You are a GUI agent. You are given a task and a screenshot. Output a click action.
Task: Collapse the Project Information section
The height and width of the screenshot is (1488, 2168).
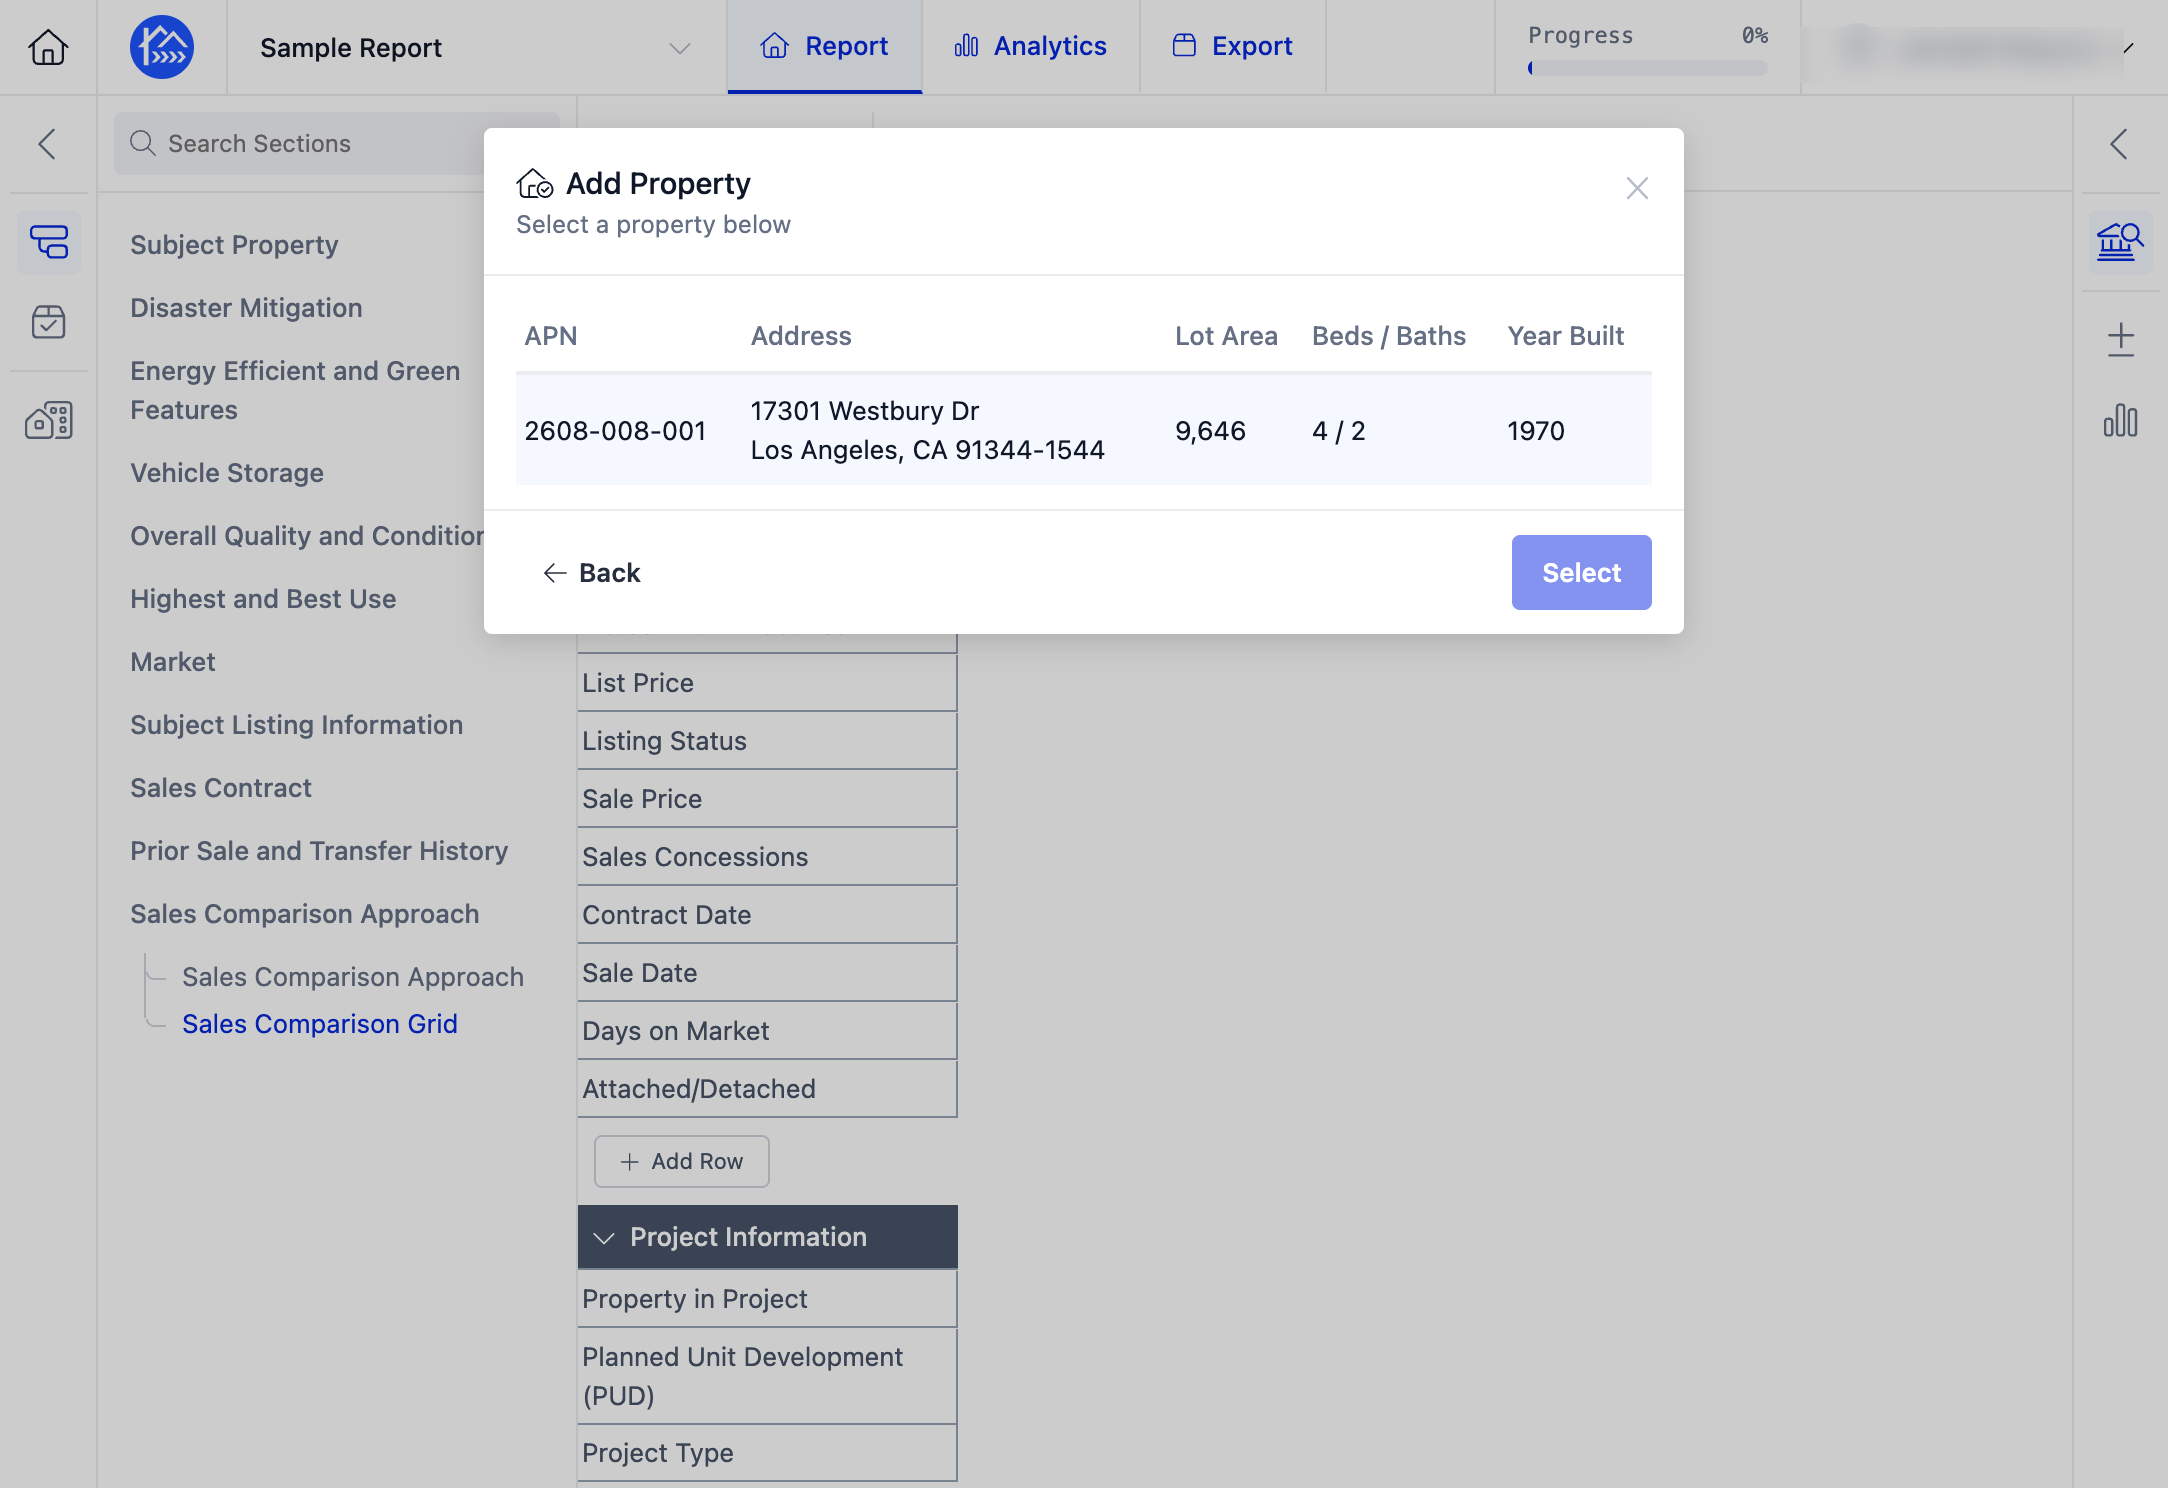coord(604,1238)
